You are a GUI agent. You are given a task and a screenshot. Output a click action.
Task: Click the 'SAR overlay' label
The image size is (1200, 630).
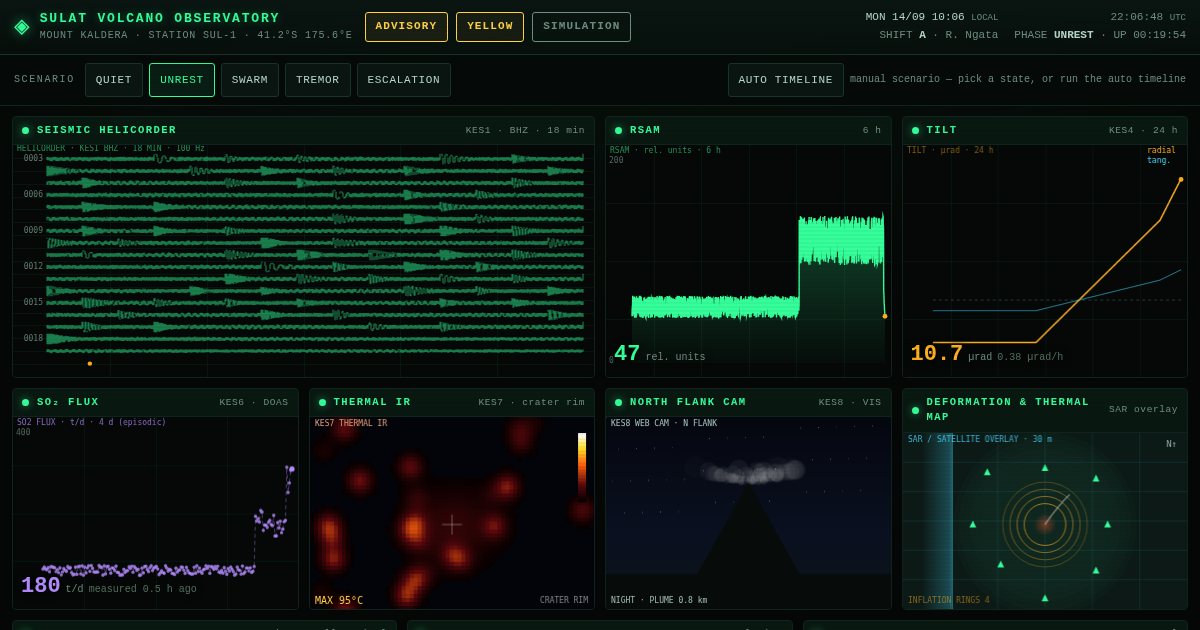[1143, 409]
